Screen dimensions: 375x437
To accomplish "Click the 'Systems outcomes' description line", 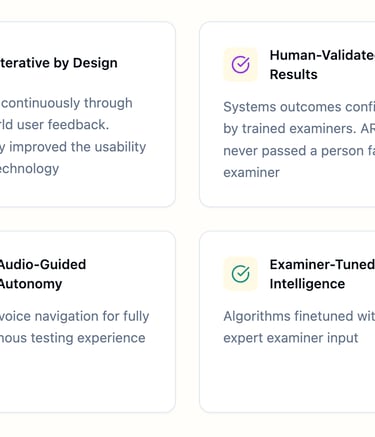I will click(299, 107).
